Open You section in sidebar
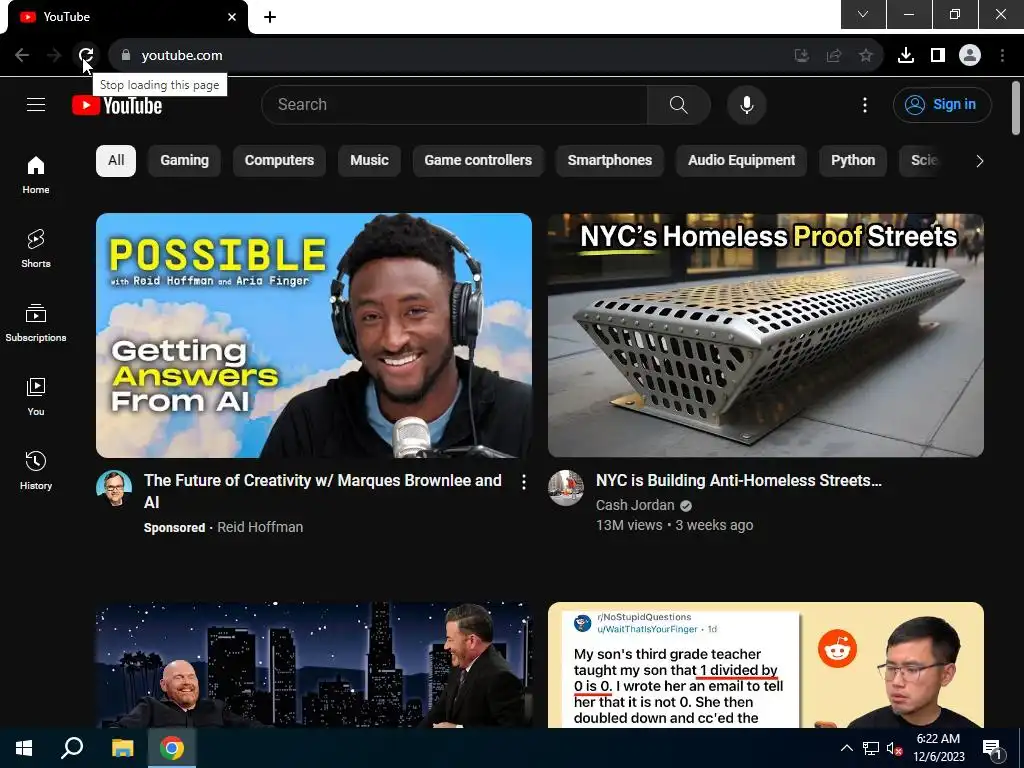 click(36, 396)
